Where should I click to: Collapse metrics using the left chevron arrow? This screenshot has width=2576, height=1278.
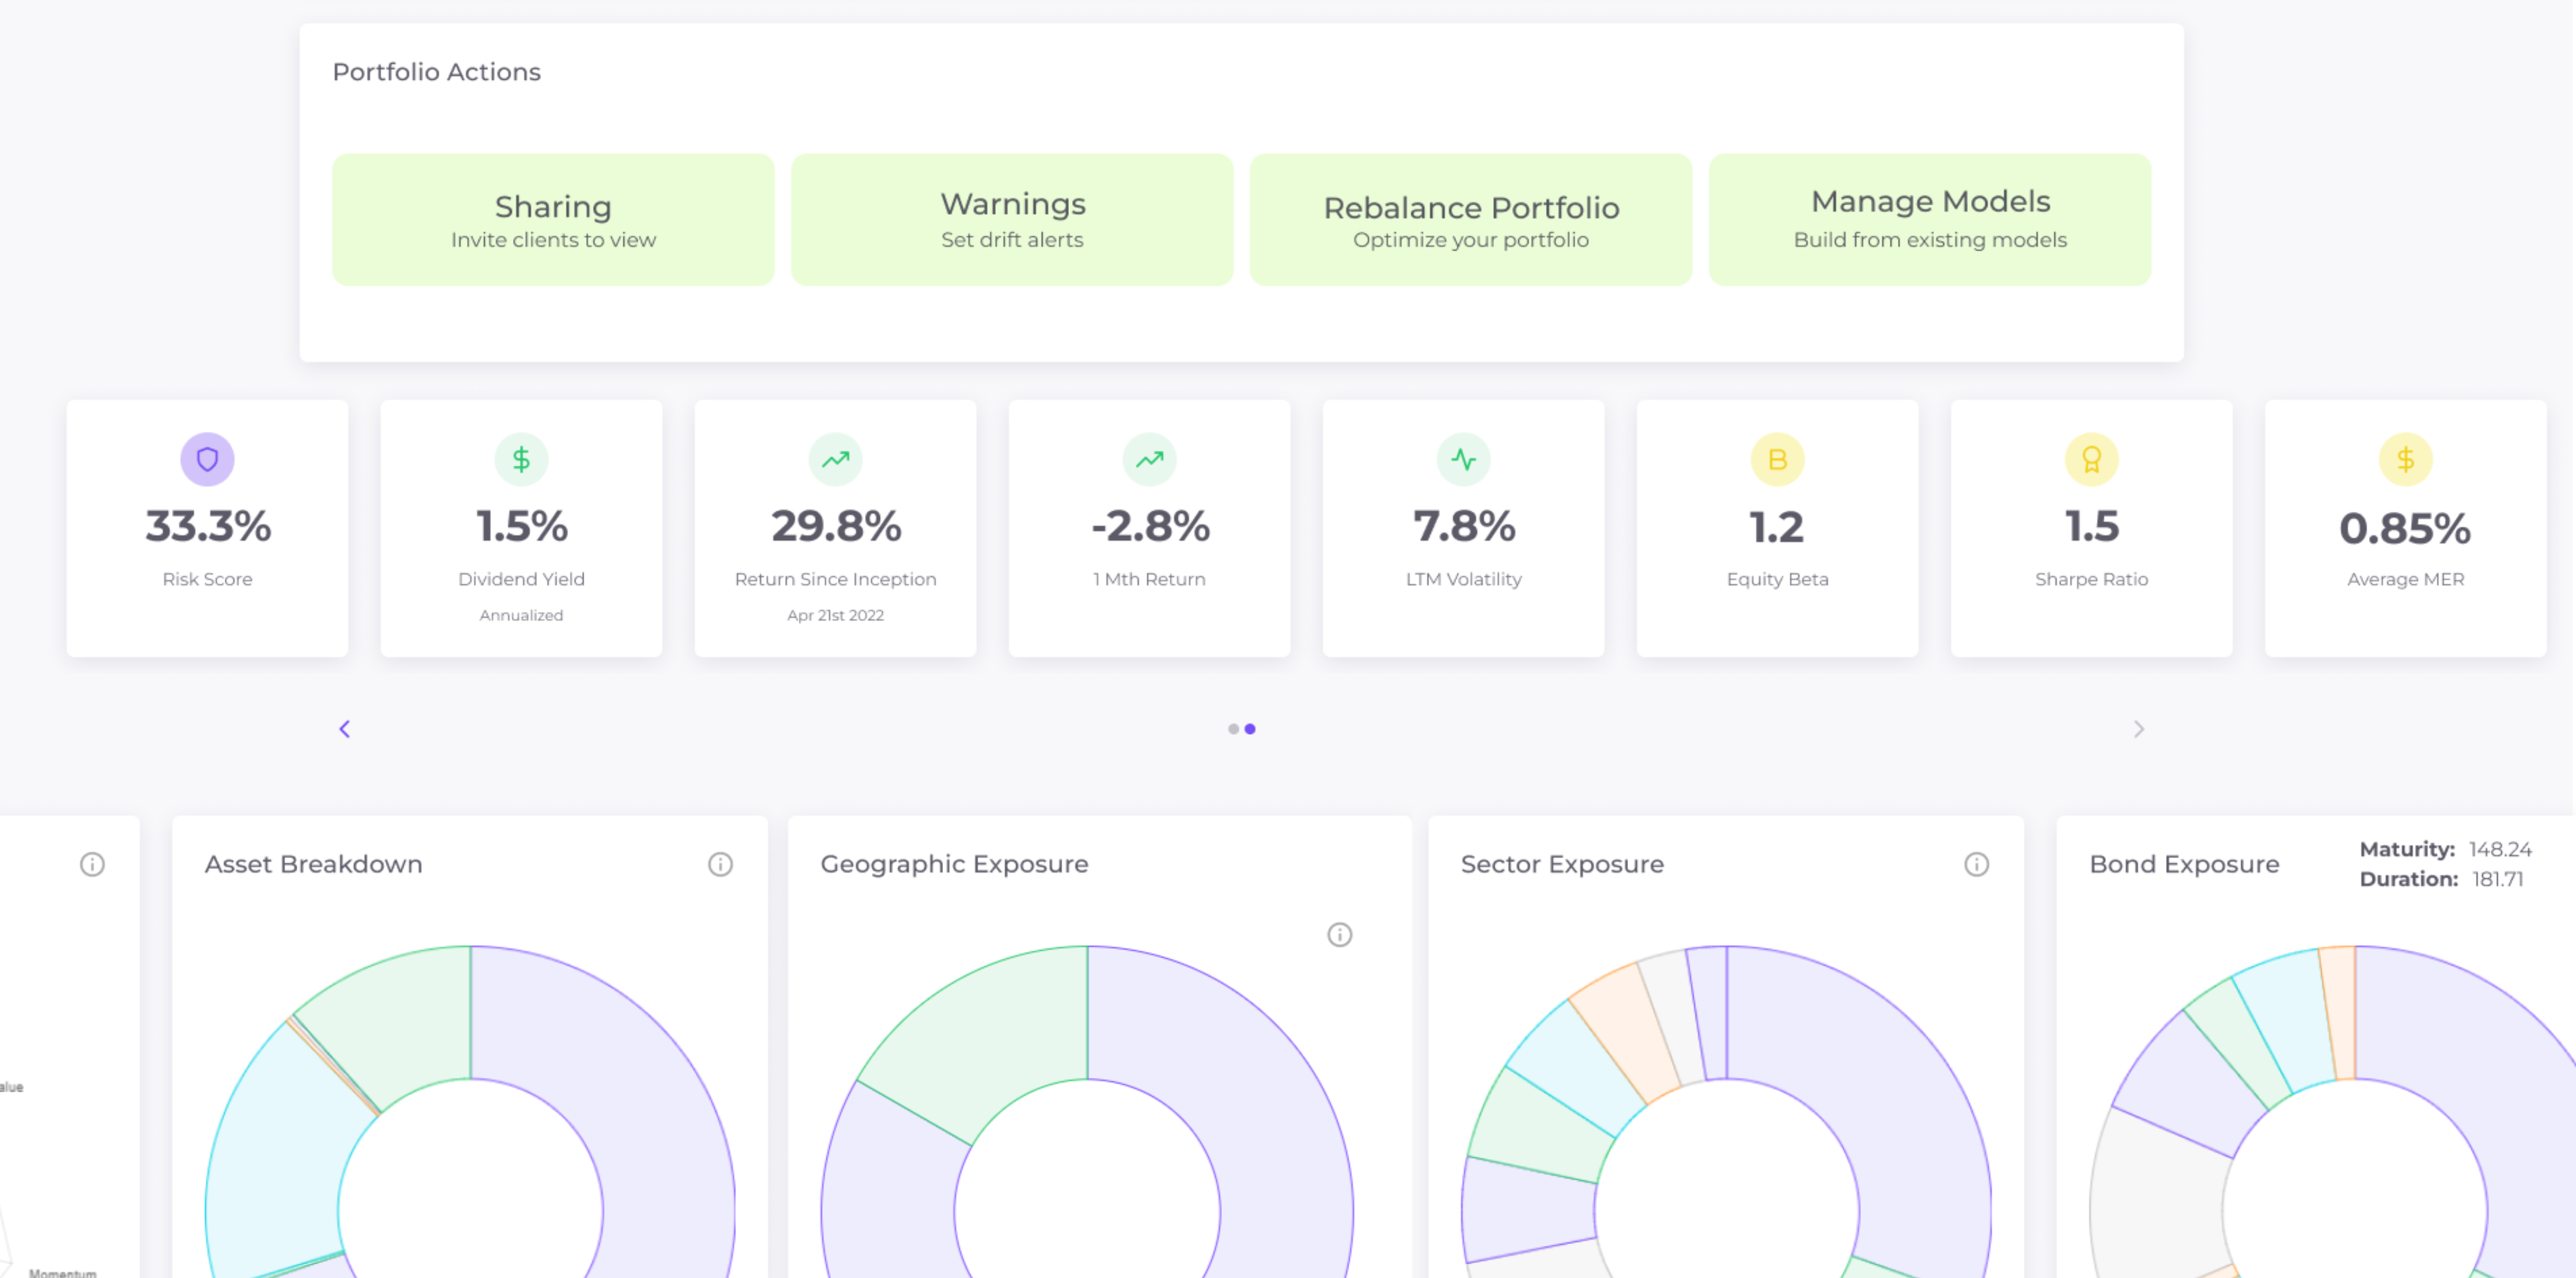click(344, 728)
